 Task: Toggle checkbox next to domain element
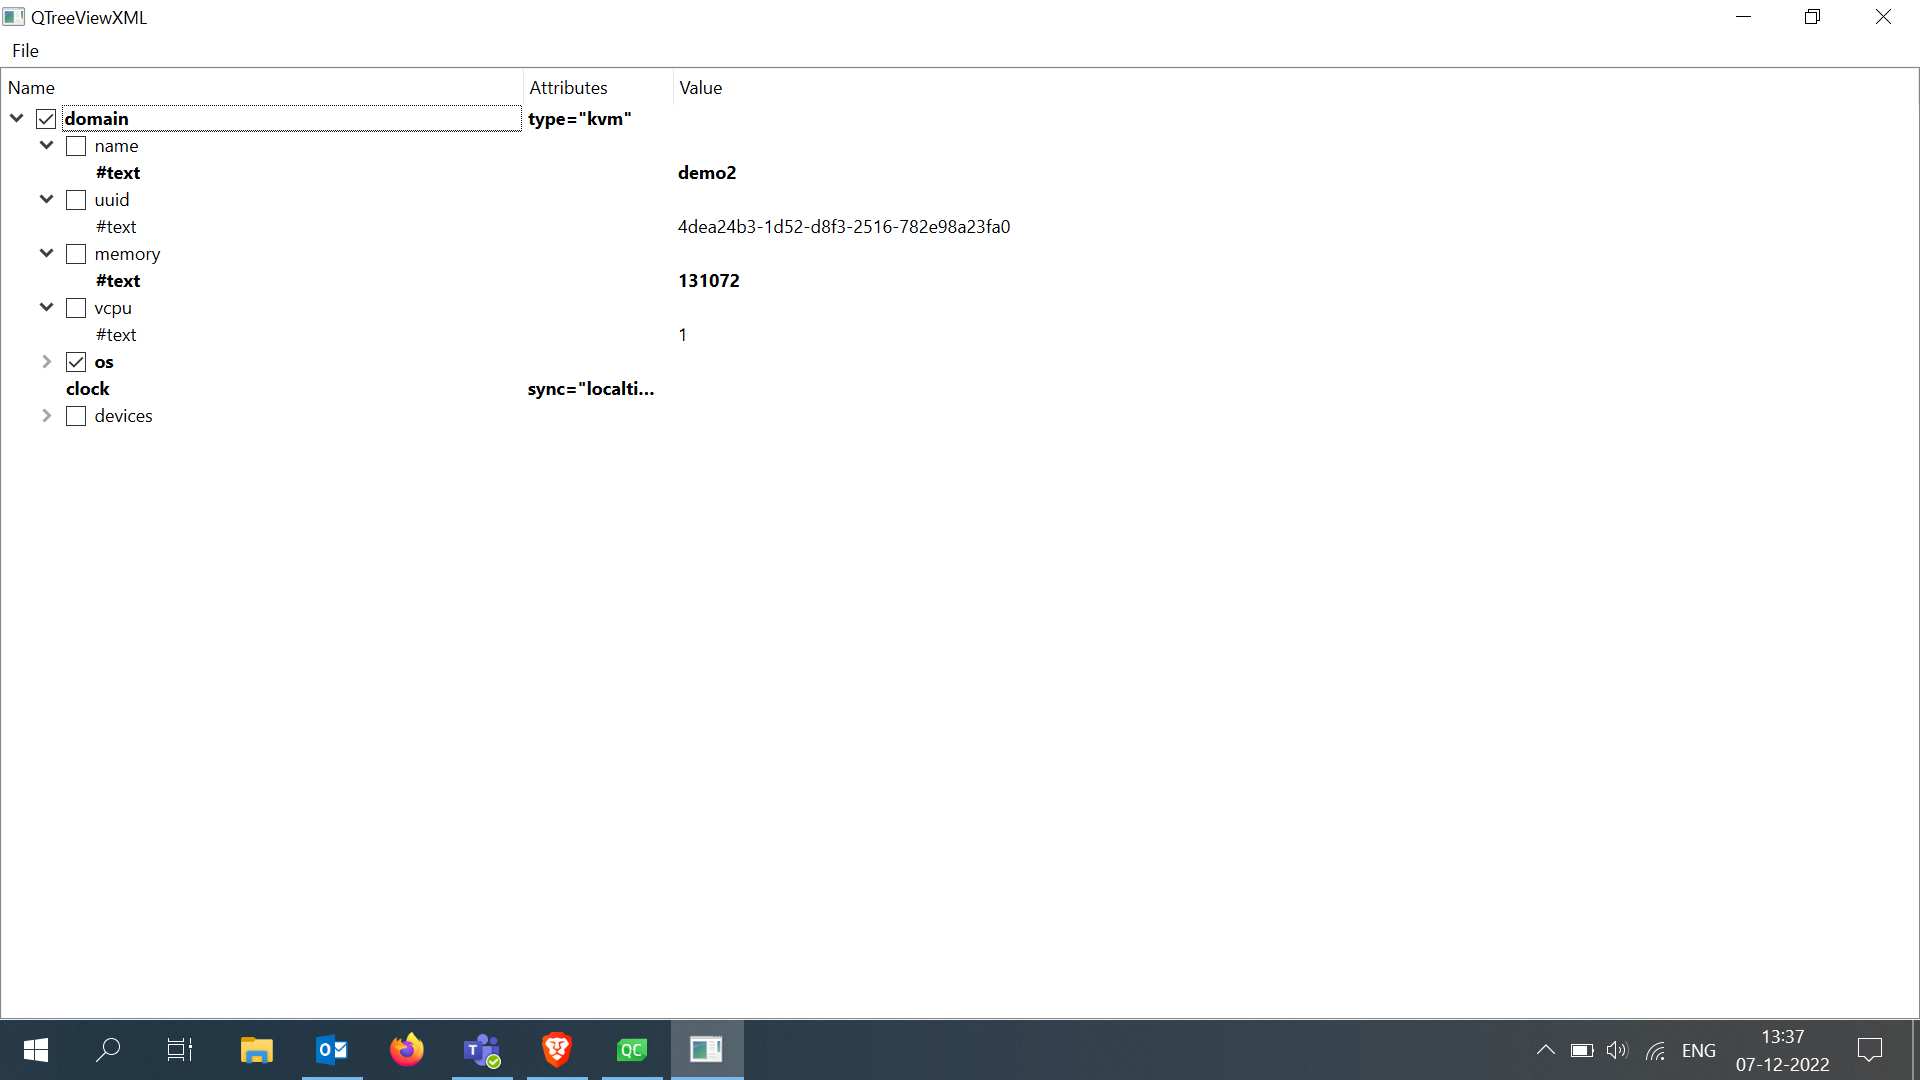pos(46,119)
